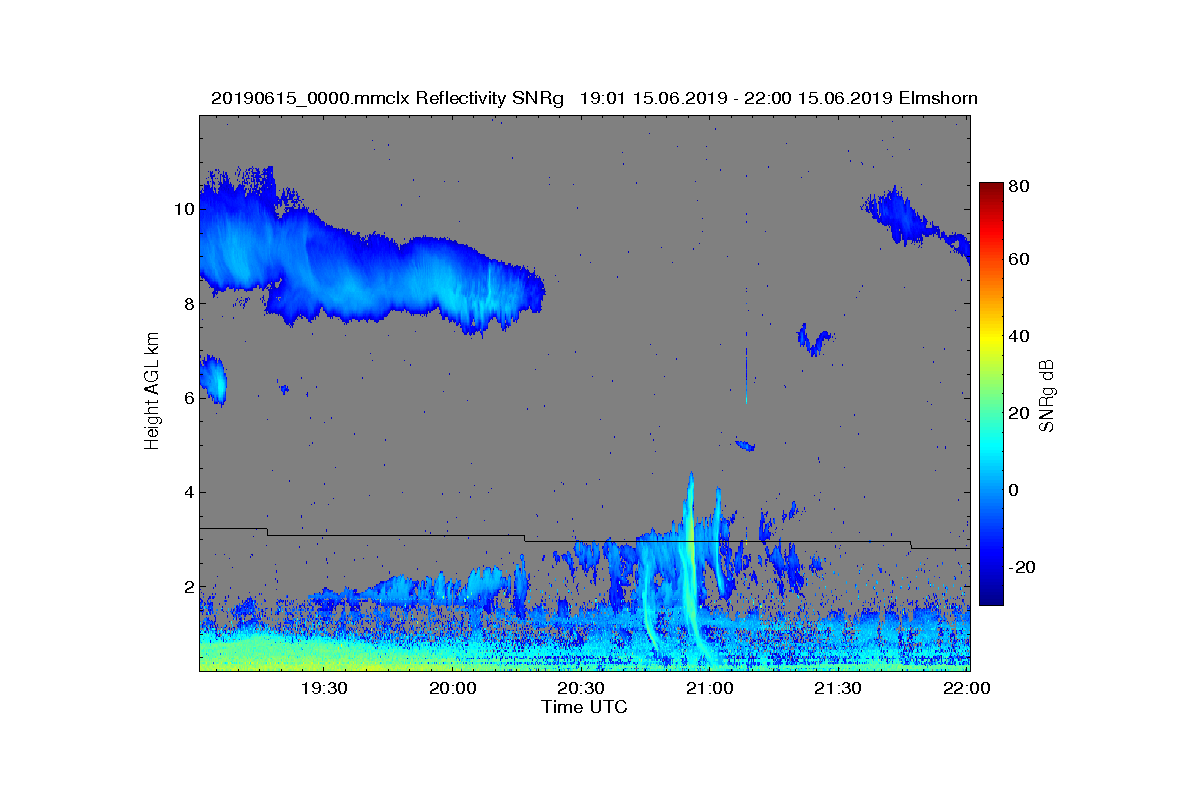This screenshot has width=1200, height=800.
Task: Click the 'Height AGL km' y-axis label
Action: [x=152, y=392]
